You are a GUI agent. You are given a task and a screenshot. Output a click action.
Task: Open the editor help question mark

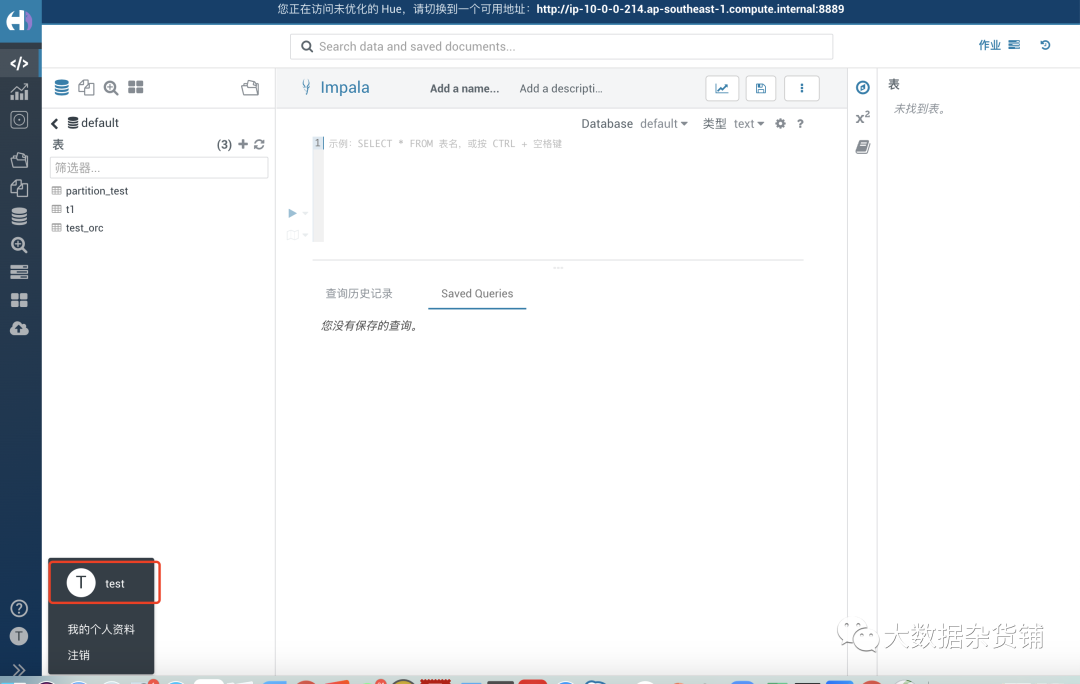(800, 123)
